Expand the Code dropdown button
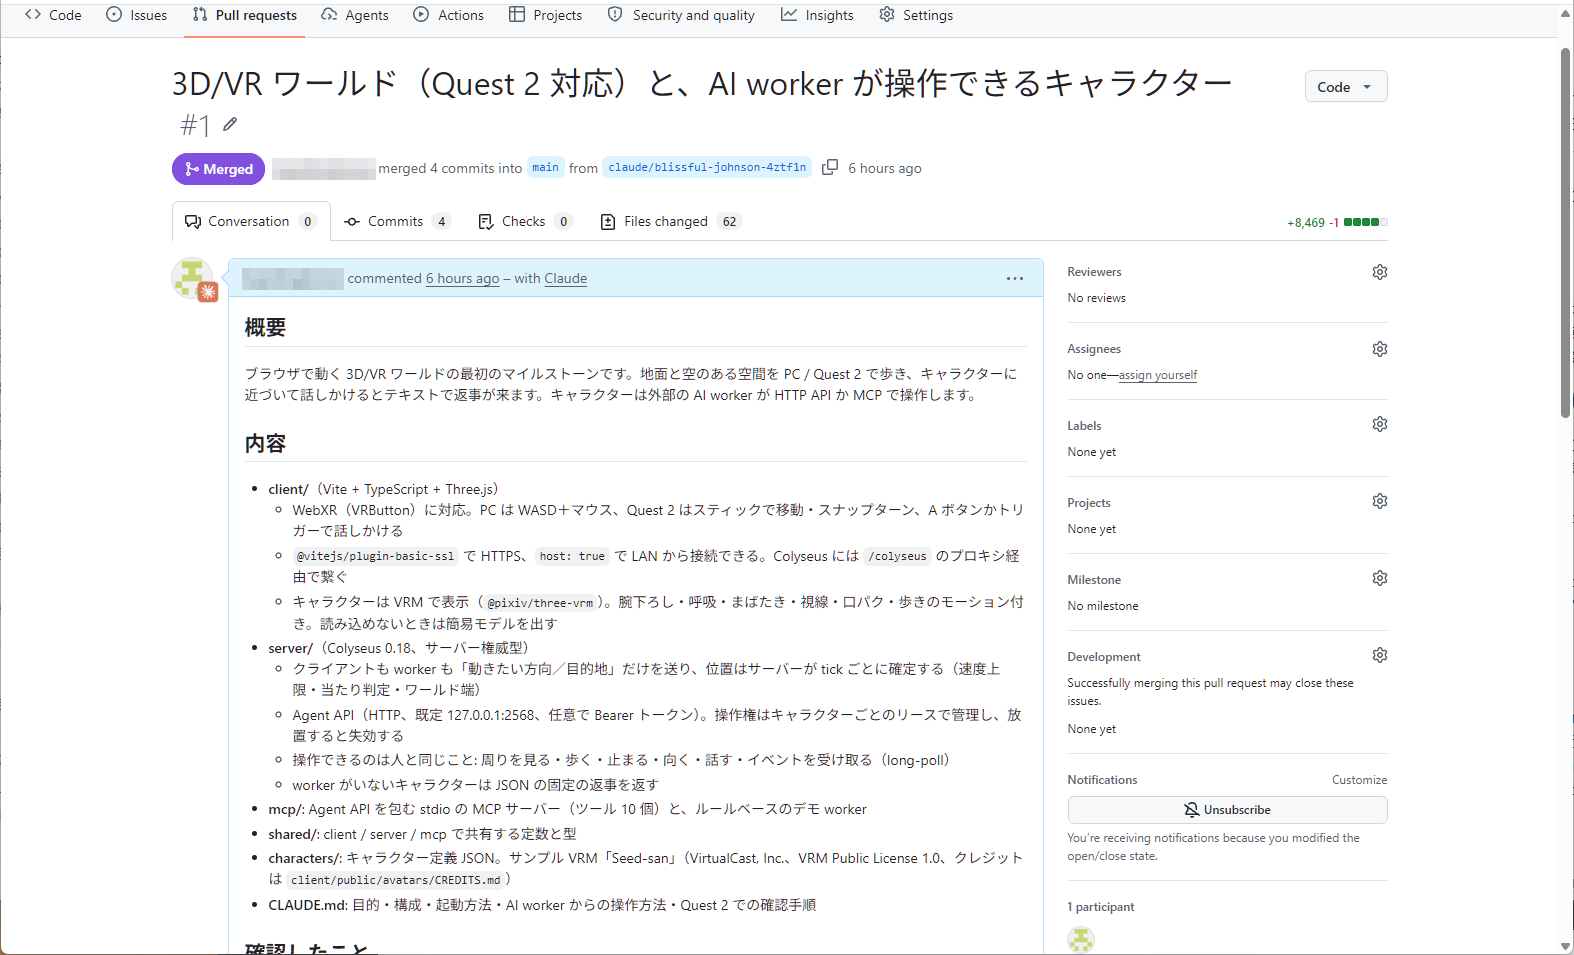This screenshot has width=1574, height=955. (1345, 87)
